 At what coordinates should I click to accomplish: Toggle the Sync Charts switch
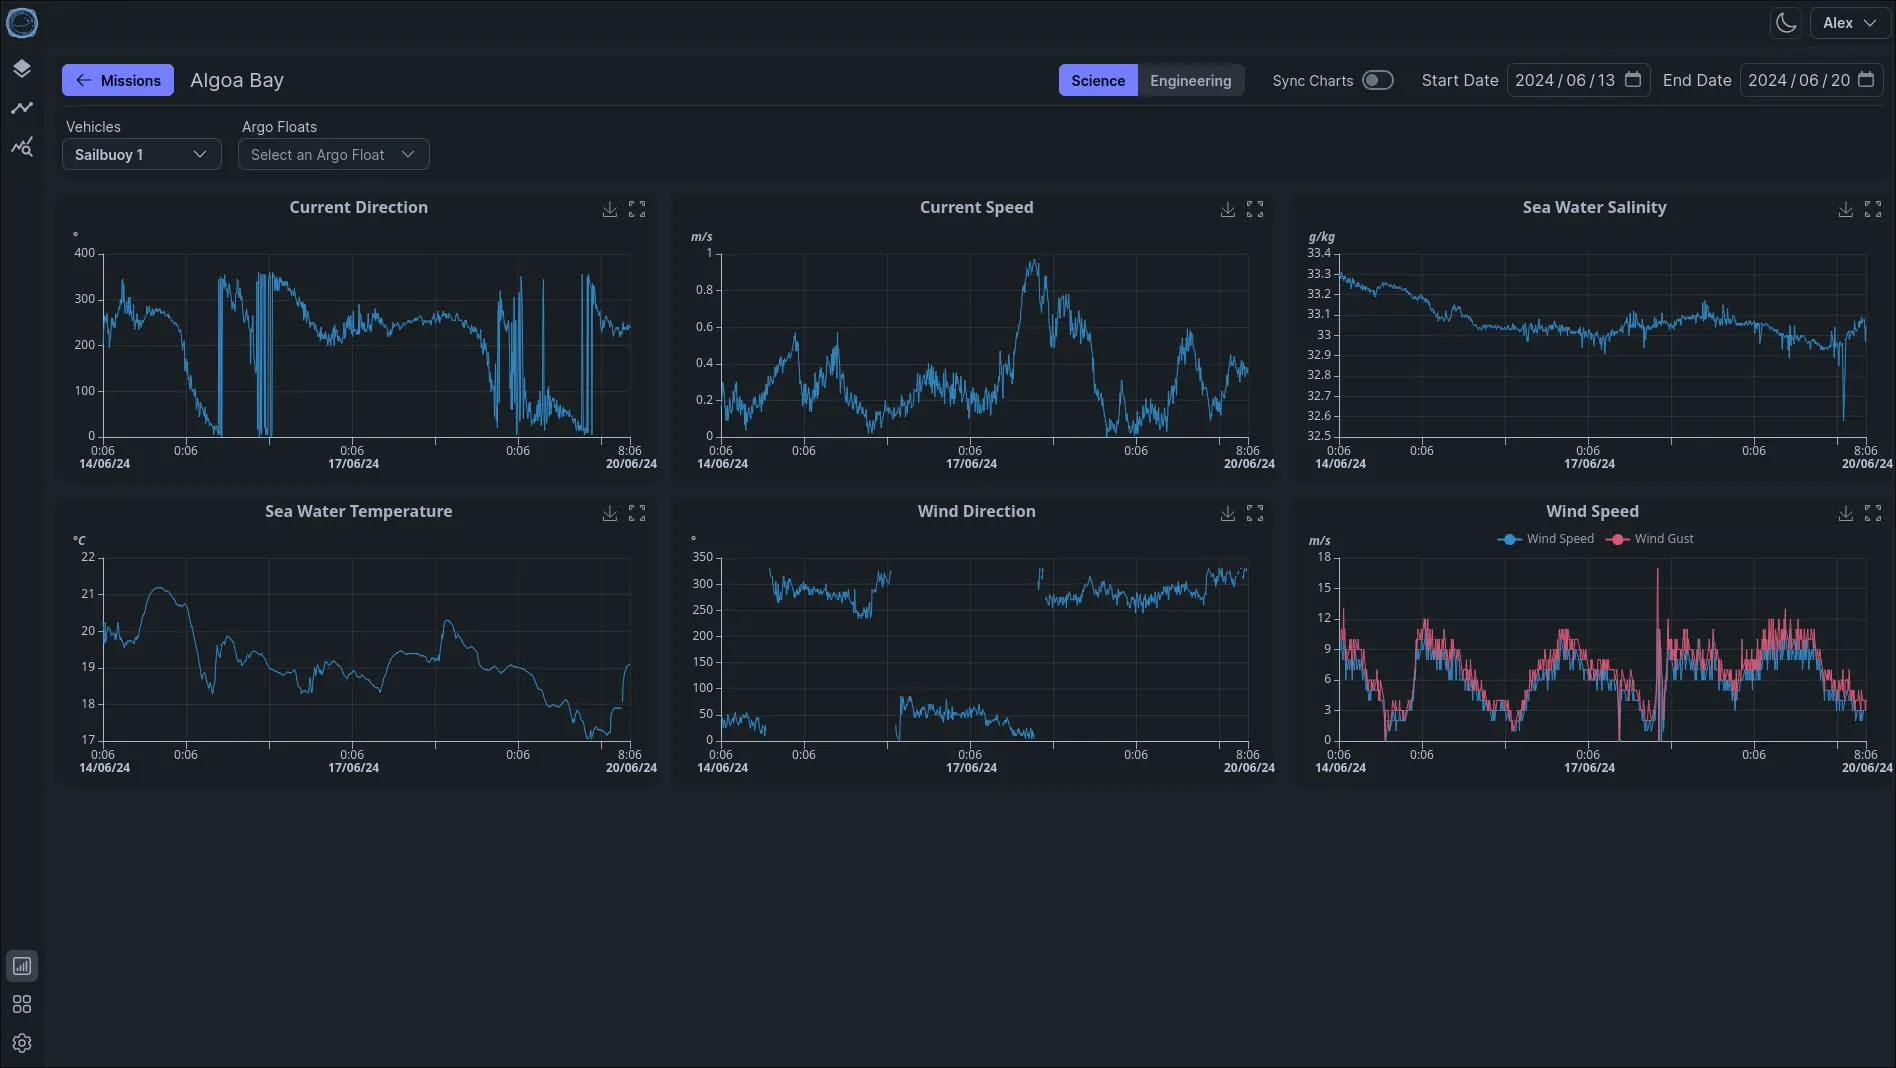(x=1377, y=80)
